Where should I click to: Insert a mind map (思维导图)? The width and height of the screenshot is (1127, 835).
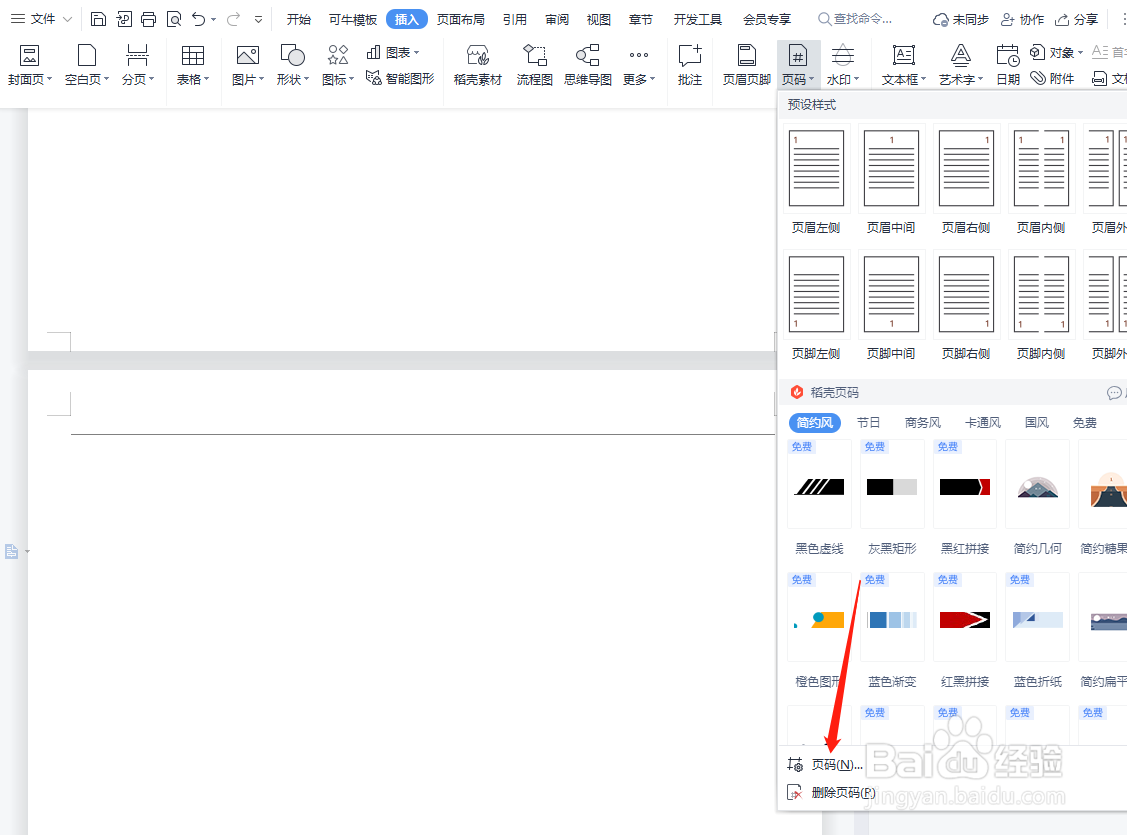point(587,65)
